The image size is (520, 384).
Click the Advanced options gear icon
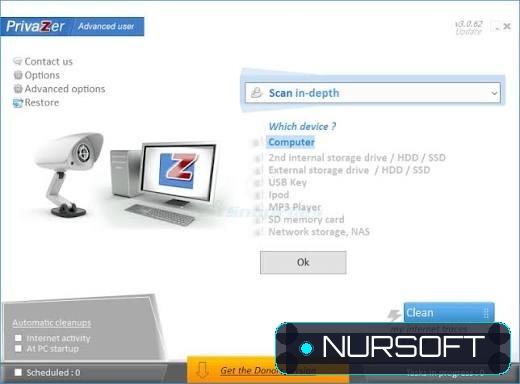point(18,89)
